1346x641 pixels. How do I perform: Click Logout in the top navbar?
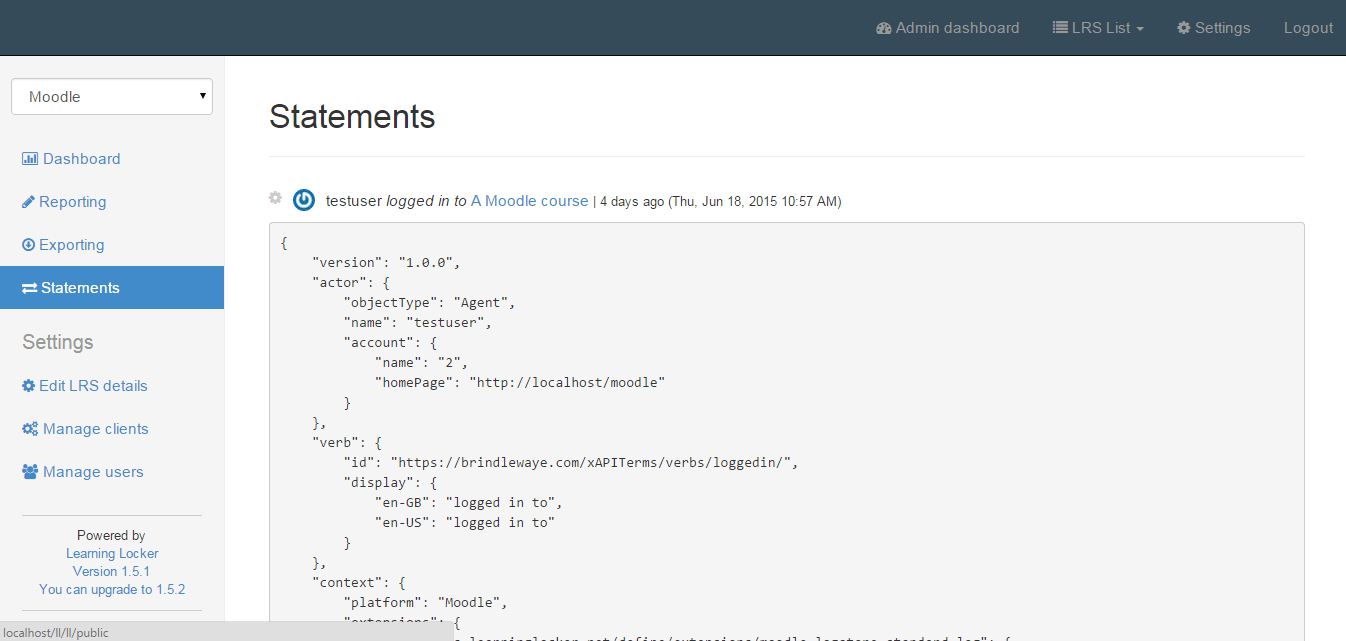1308,28
